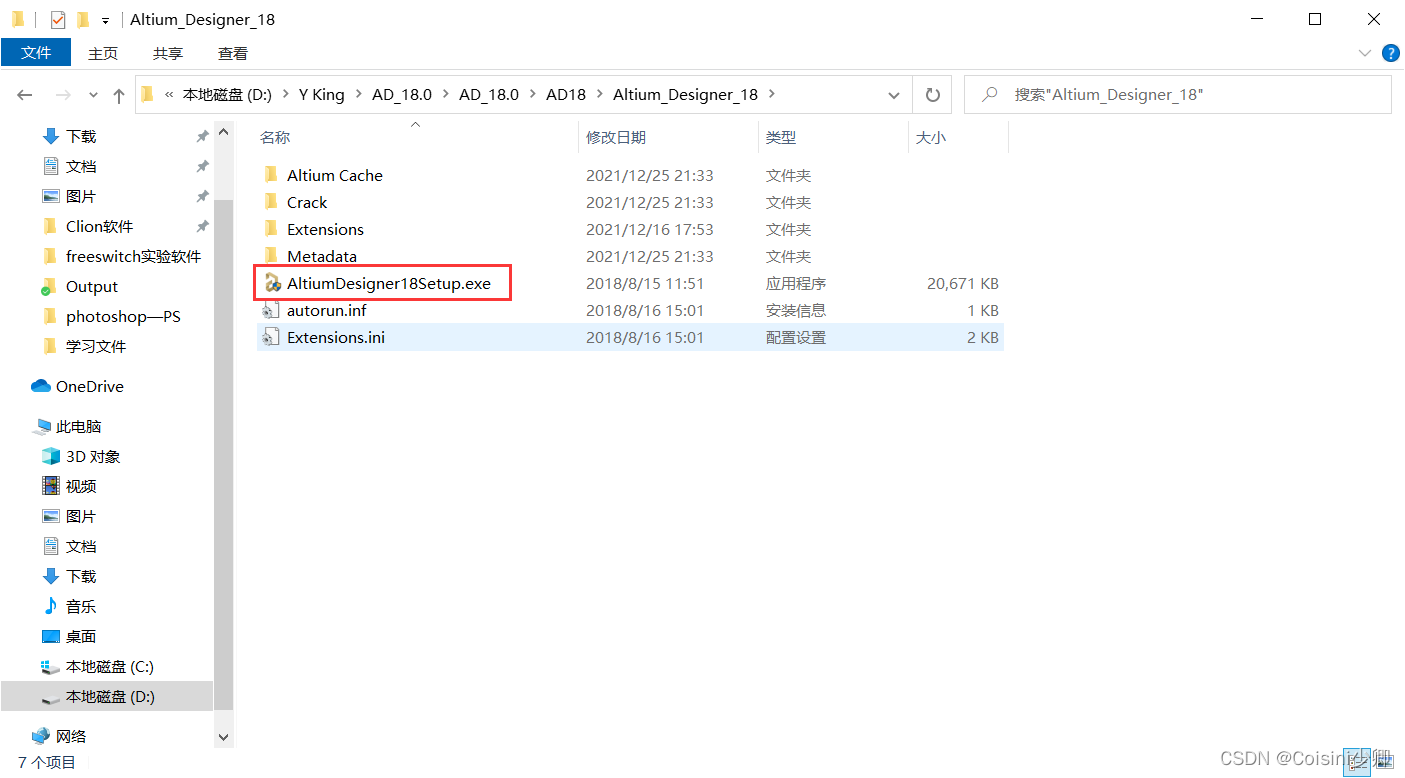Click the 配置设置 type cell

[796, 337]
